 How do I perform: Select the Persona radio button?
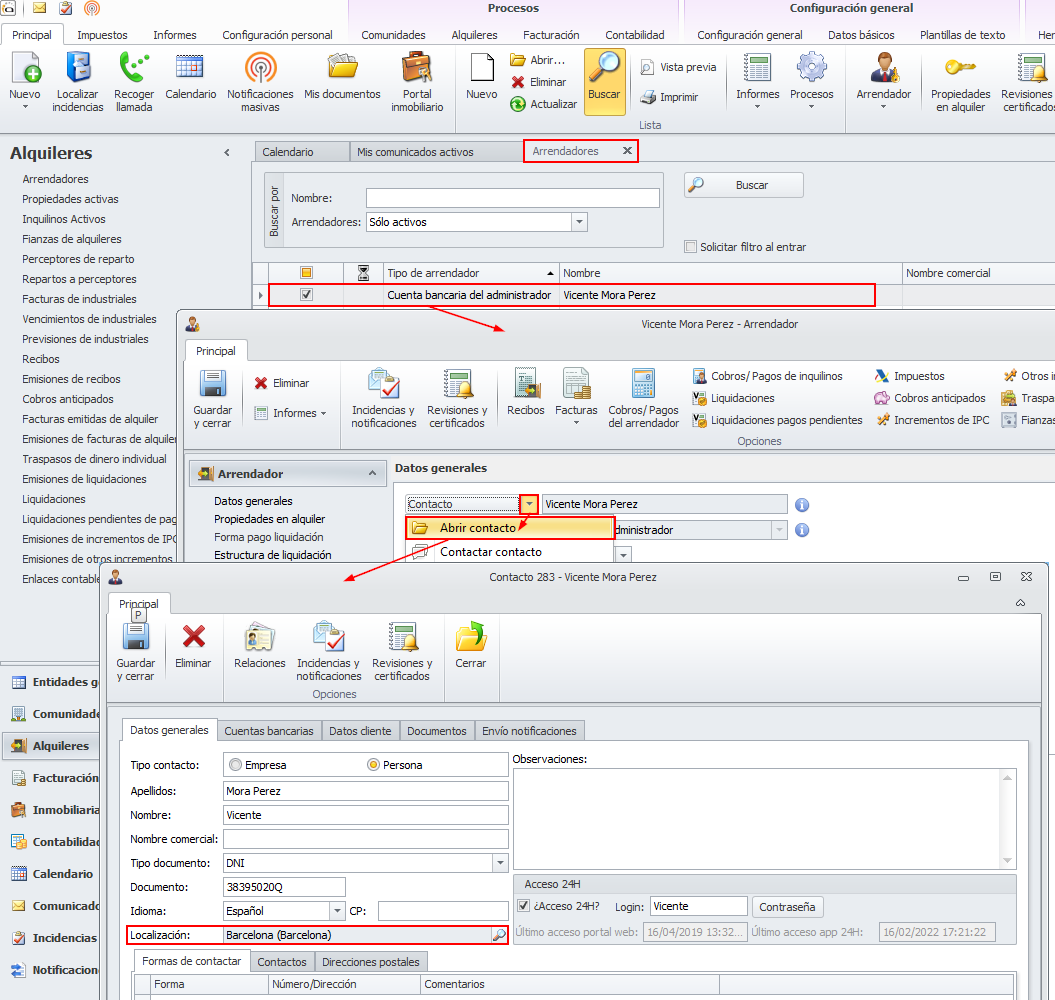[373, 764]
